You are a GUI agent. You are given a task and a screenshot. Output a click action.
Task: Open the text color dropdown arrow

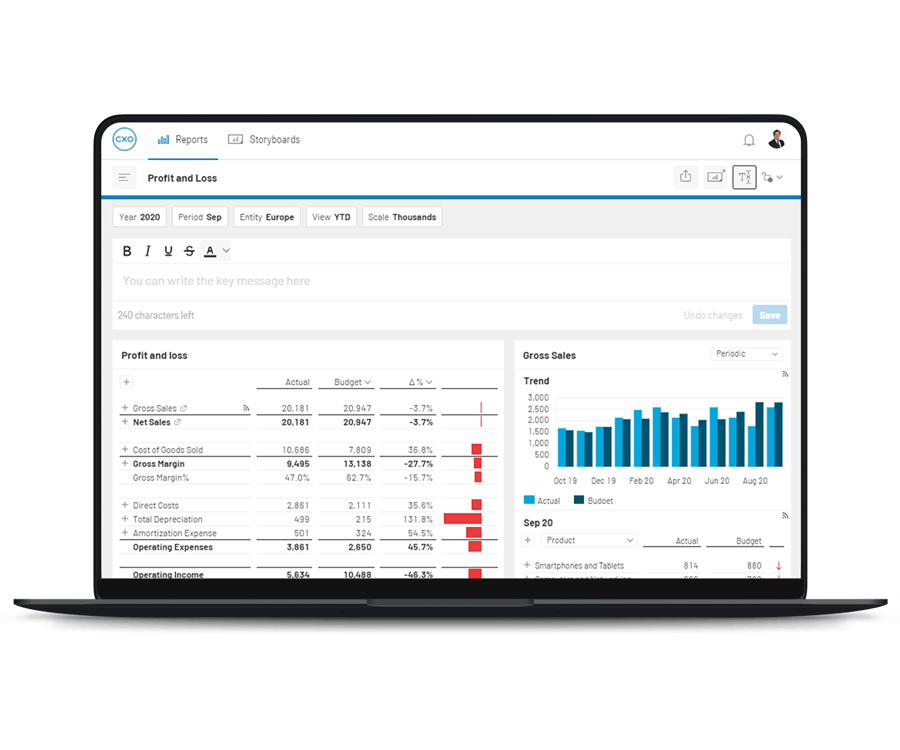tap(226, 251)
